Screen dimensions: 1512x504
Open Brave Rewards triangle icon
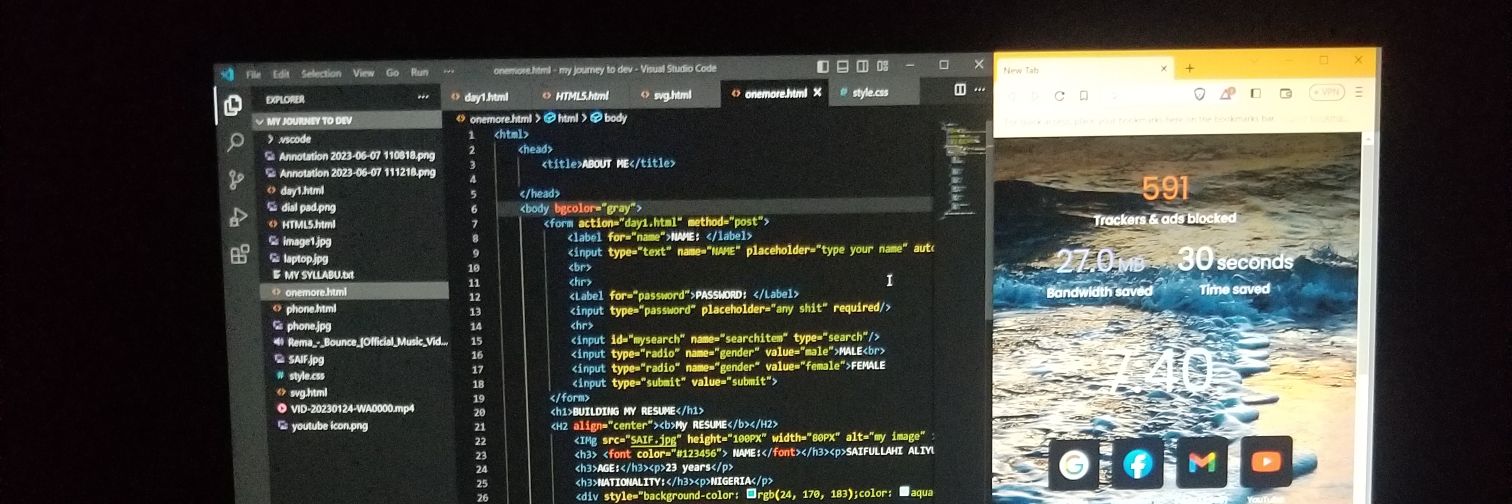click(x=1225, y=94)
